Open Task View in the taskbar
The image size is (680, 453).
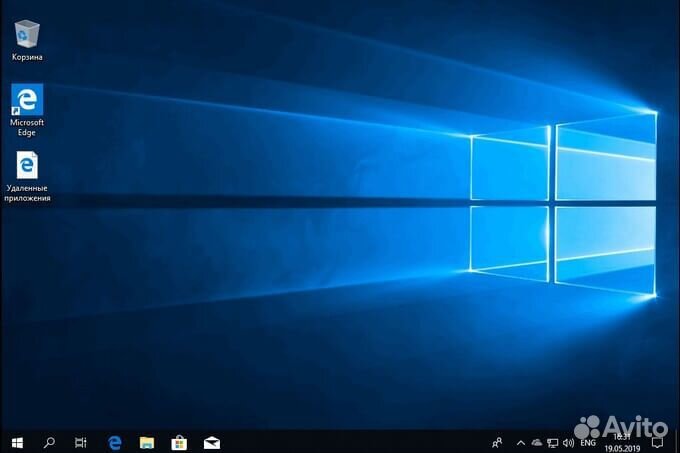click(81, 443)
